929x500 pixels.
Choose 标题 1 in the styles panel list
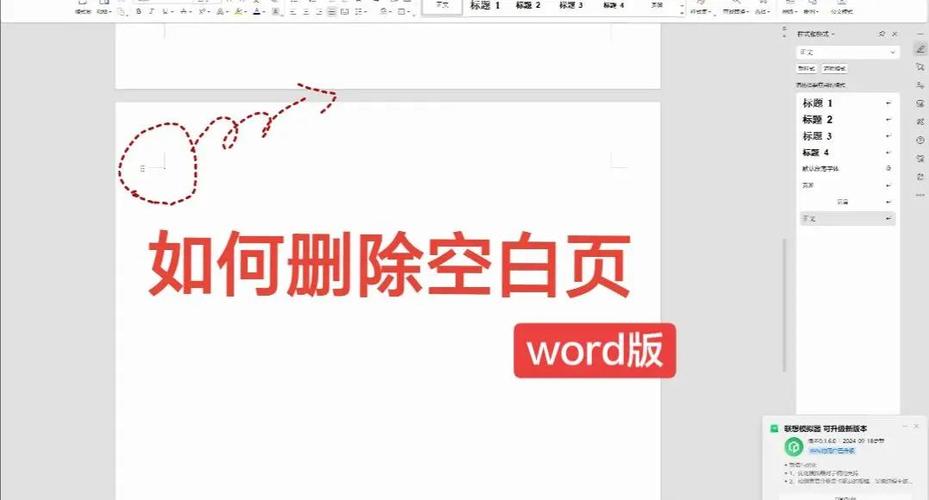coord(847,103)
